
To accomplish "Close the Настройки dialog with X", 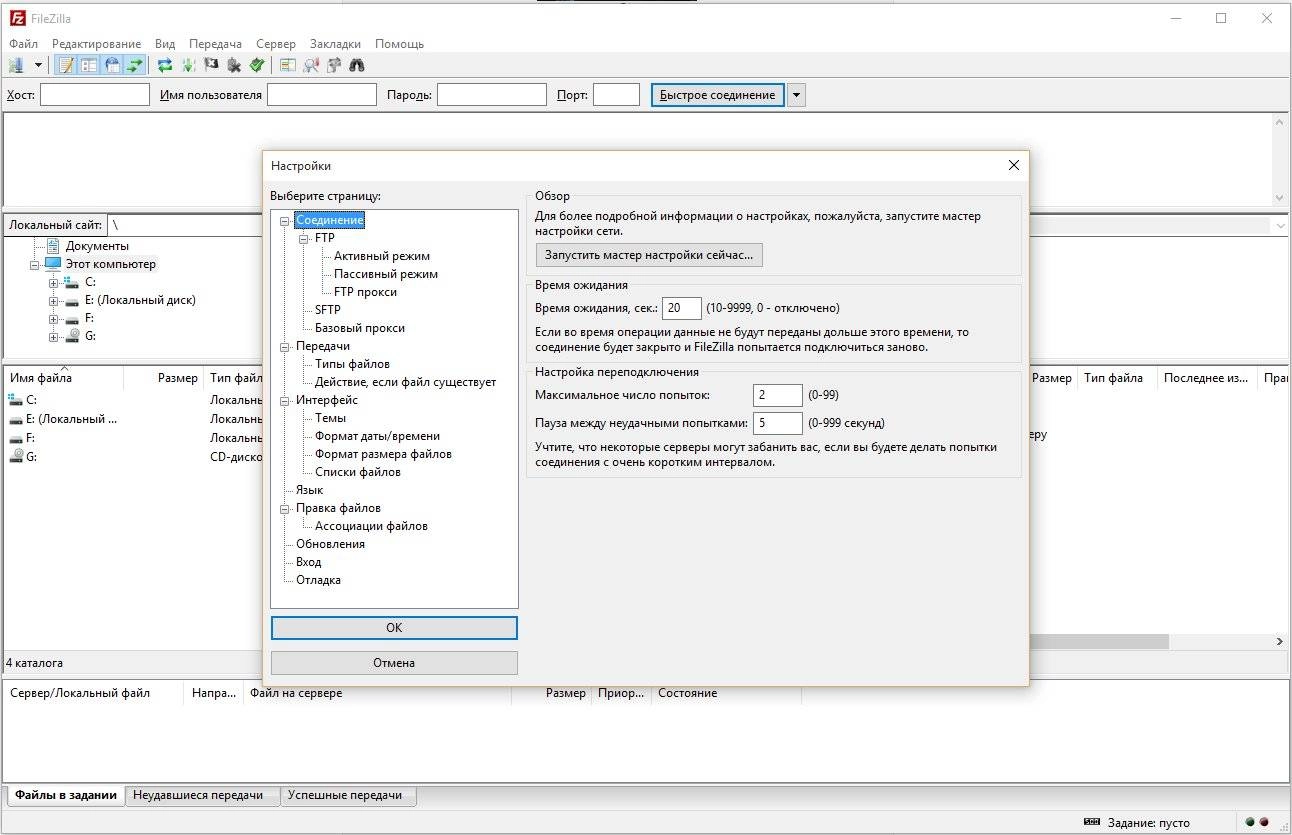I will (1013, 166).
